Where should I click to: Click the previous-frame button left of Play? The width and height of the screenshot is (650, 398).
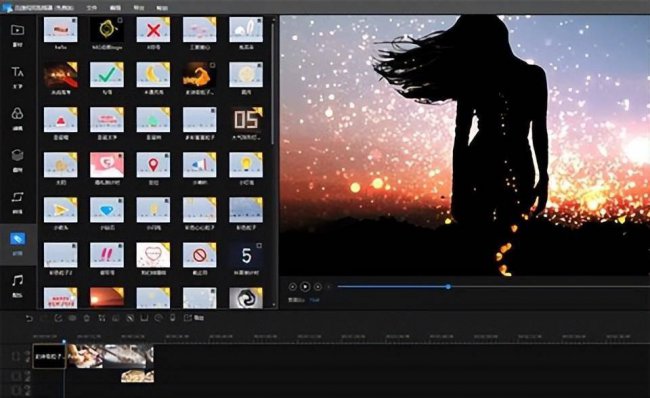coord(292,286)
